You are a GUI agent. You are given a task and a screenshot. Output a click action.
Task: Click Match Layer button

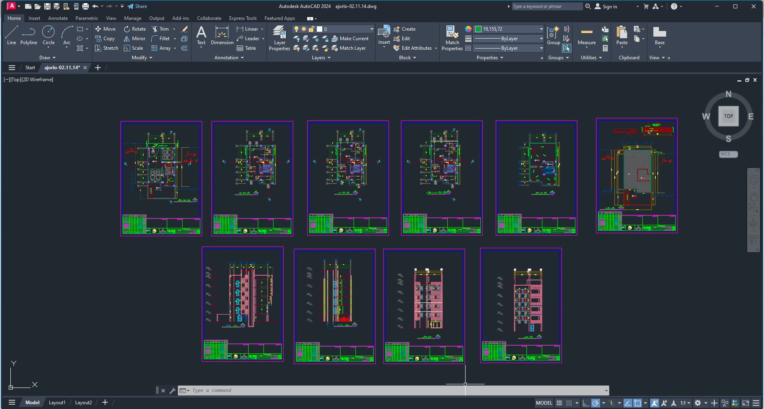point(349,48)
